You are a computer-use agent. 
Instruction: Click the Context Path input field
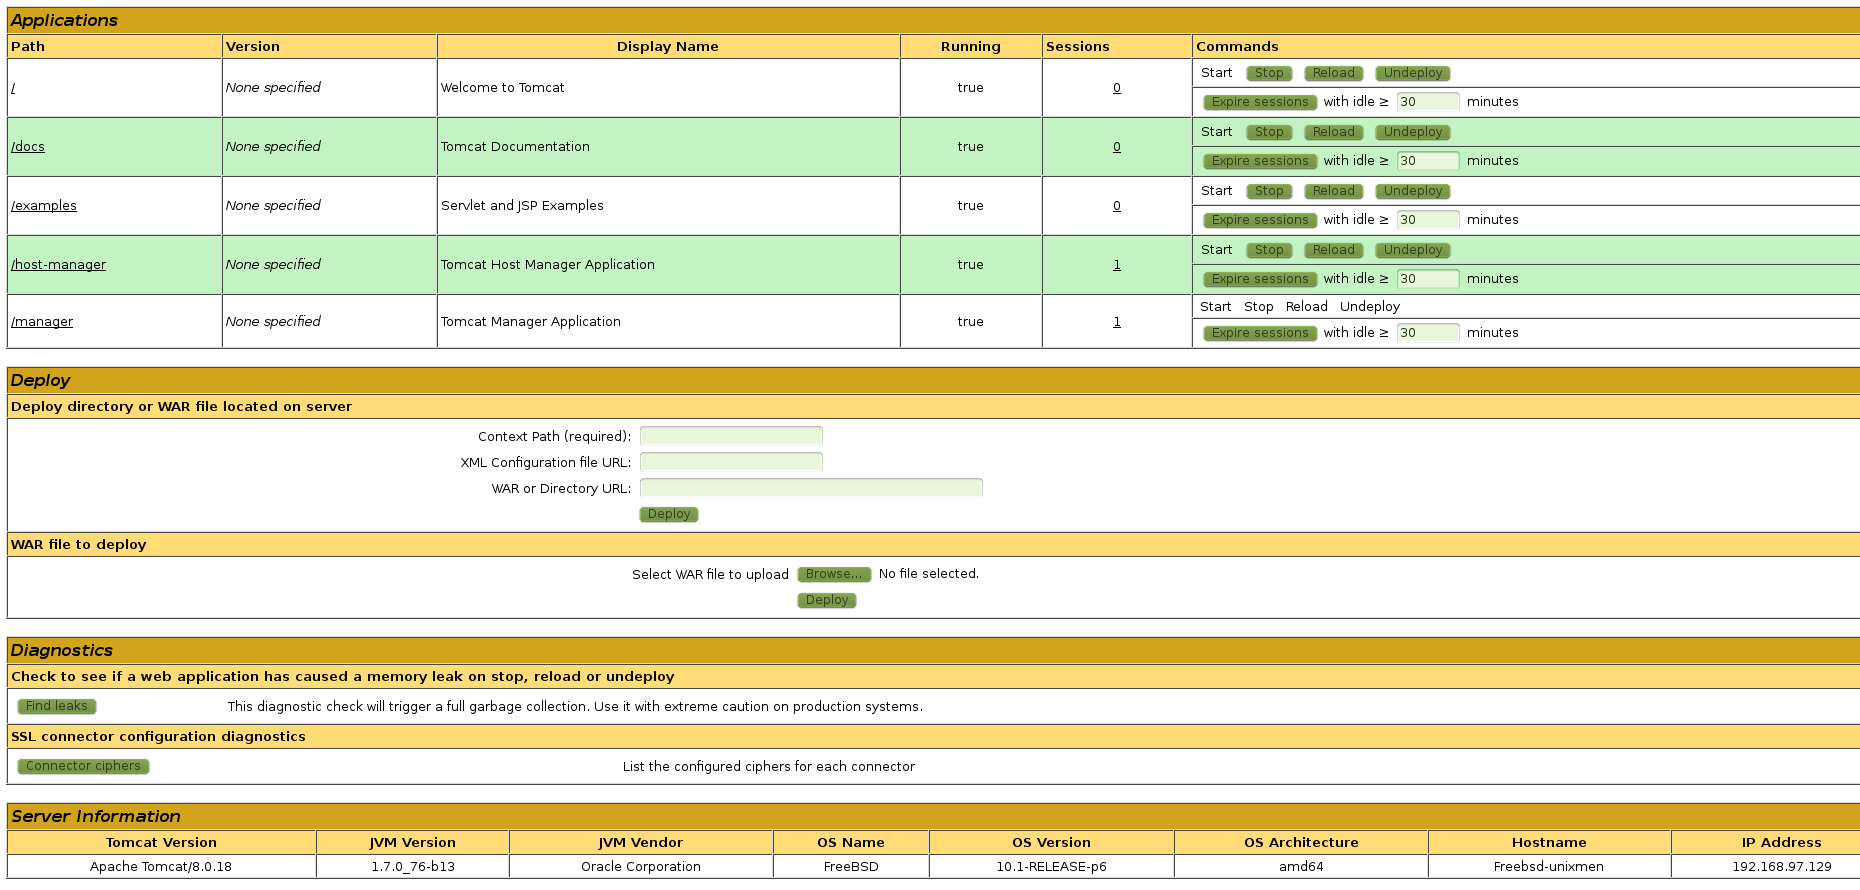click(x=731, y=436)
